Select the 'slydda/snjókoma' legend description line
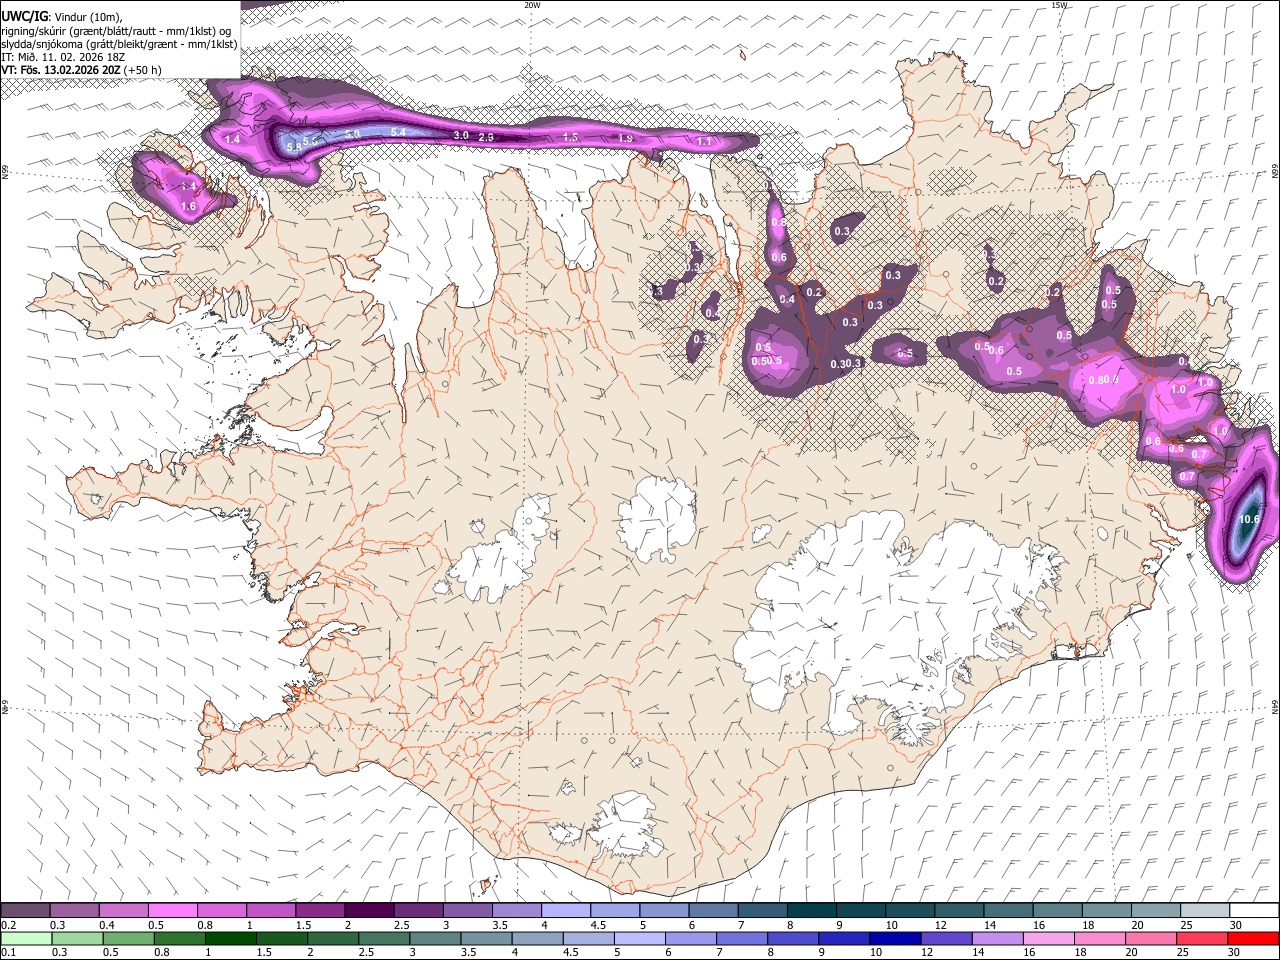Viewport: 1280px width, 960px height. (119, 44)
